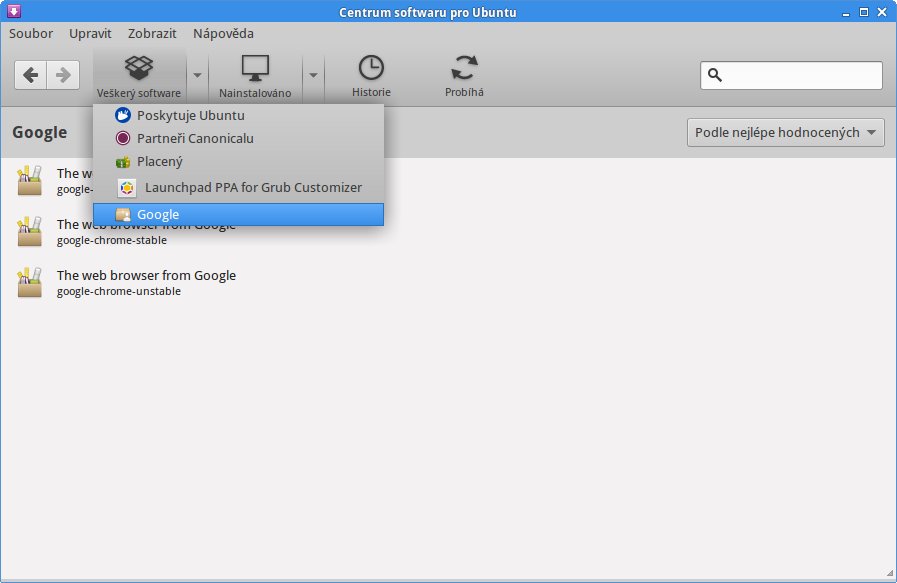The height and width of the screenshot is (583, 897).
Task: Open Nainstalováno view
Action: [x=255, y=76]
